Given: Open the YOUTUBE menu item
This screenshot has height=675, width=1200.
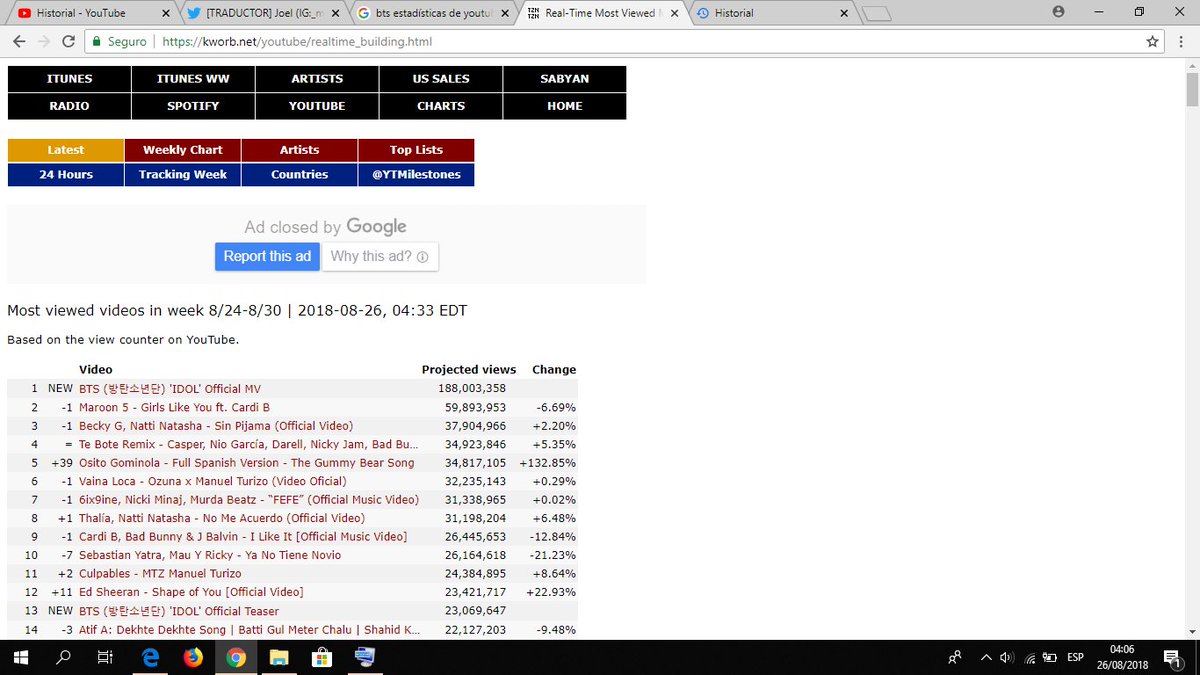Looking at the screenshot, I should (x=317, y=106).
